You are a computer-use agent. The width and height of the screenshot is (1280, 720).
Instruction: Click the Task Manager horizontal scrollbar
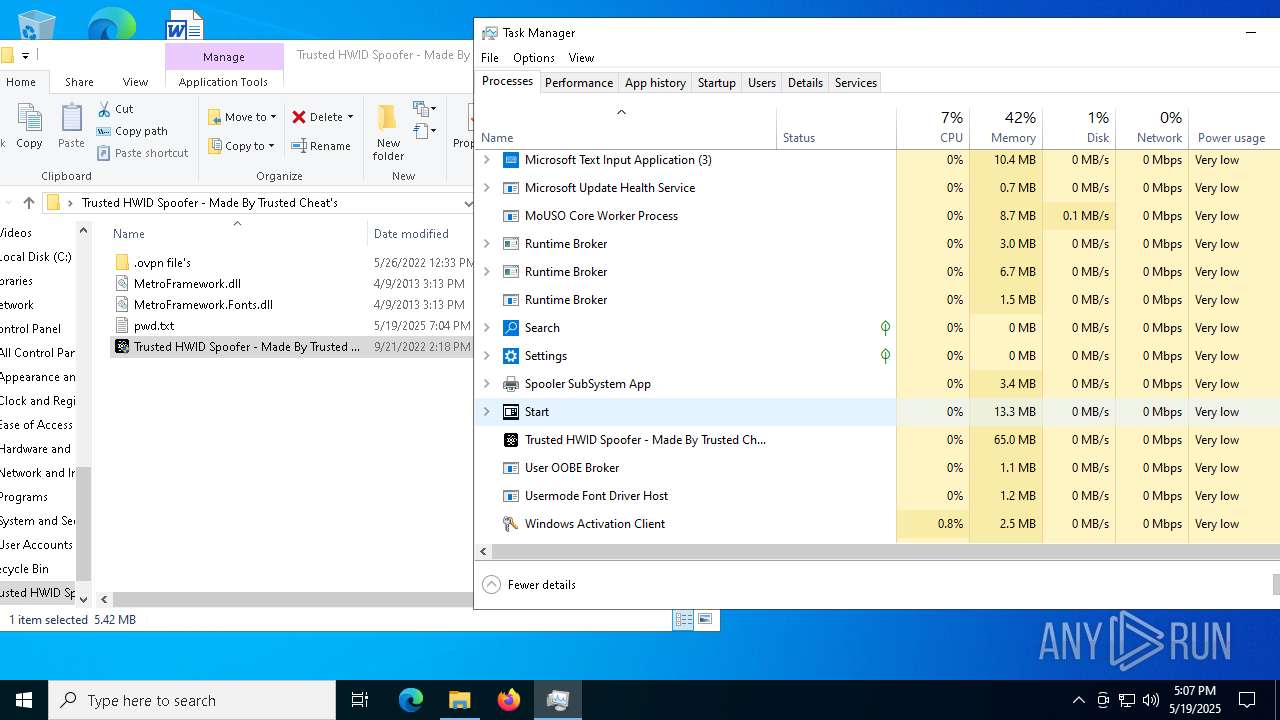(885, 551)
